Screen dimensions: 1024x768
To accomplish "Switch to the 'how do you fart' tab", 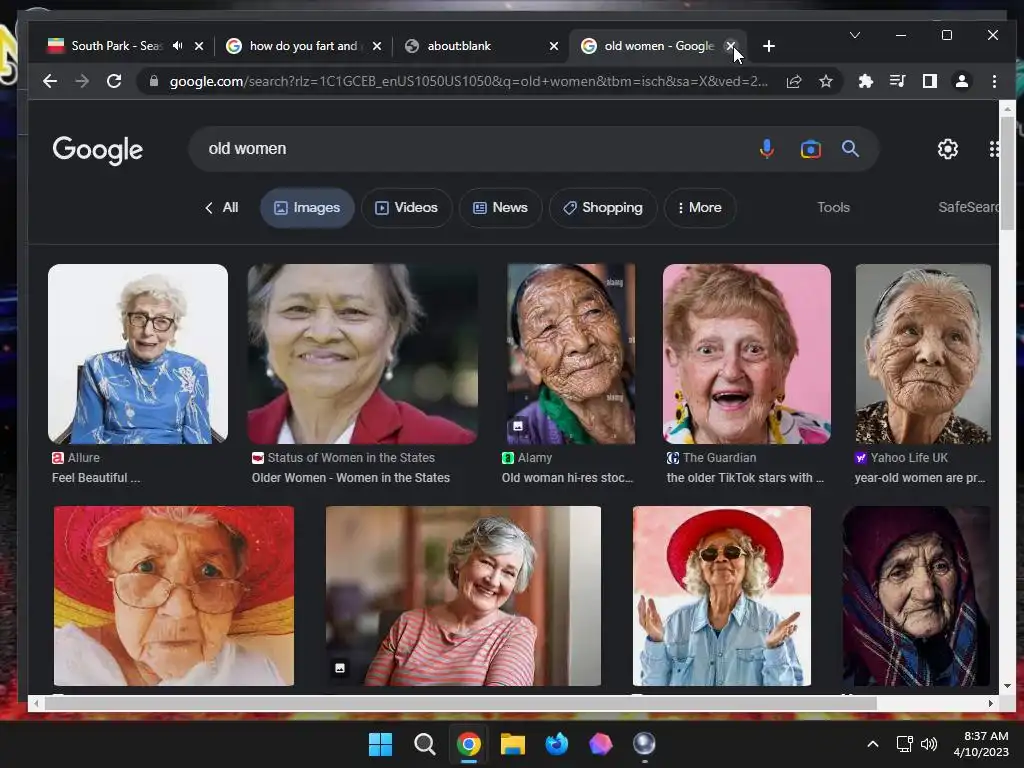I will tap(304, 46).
